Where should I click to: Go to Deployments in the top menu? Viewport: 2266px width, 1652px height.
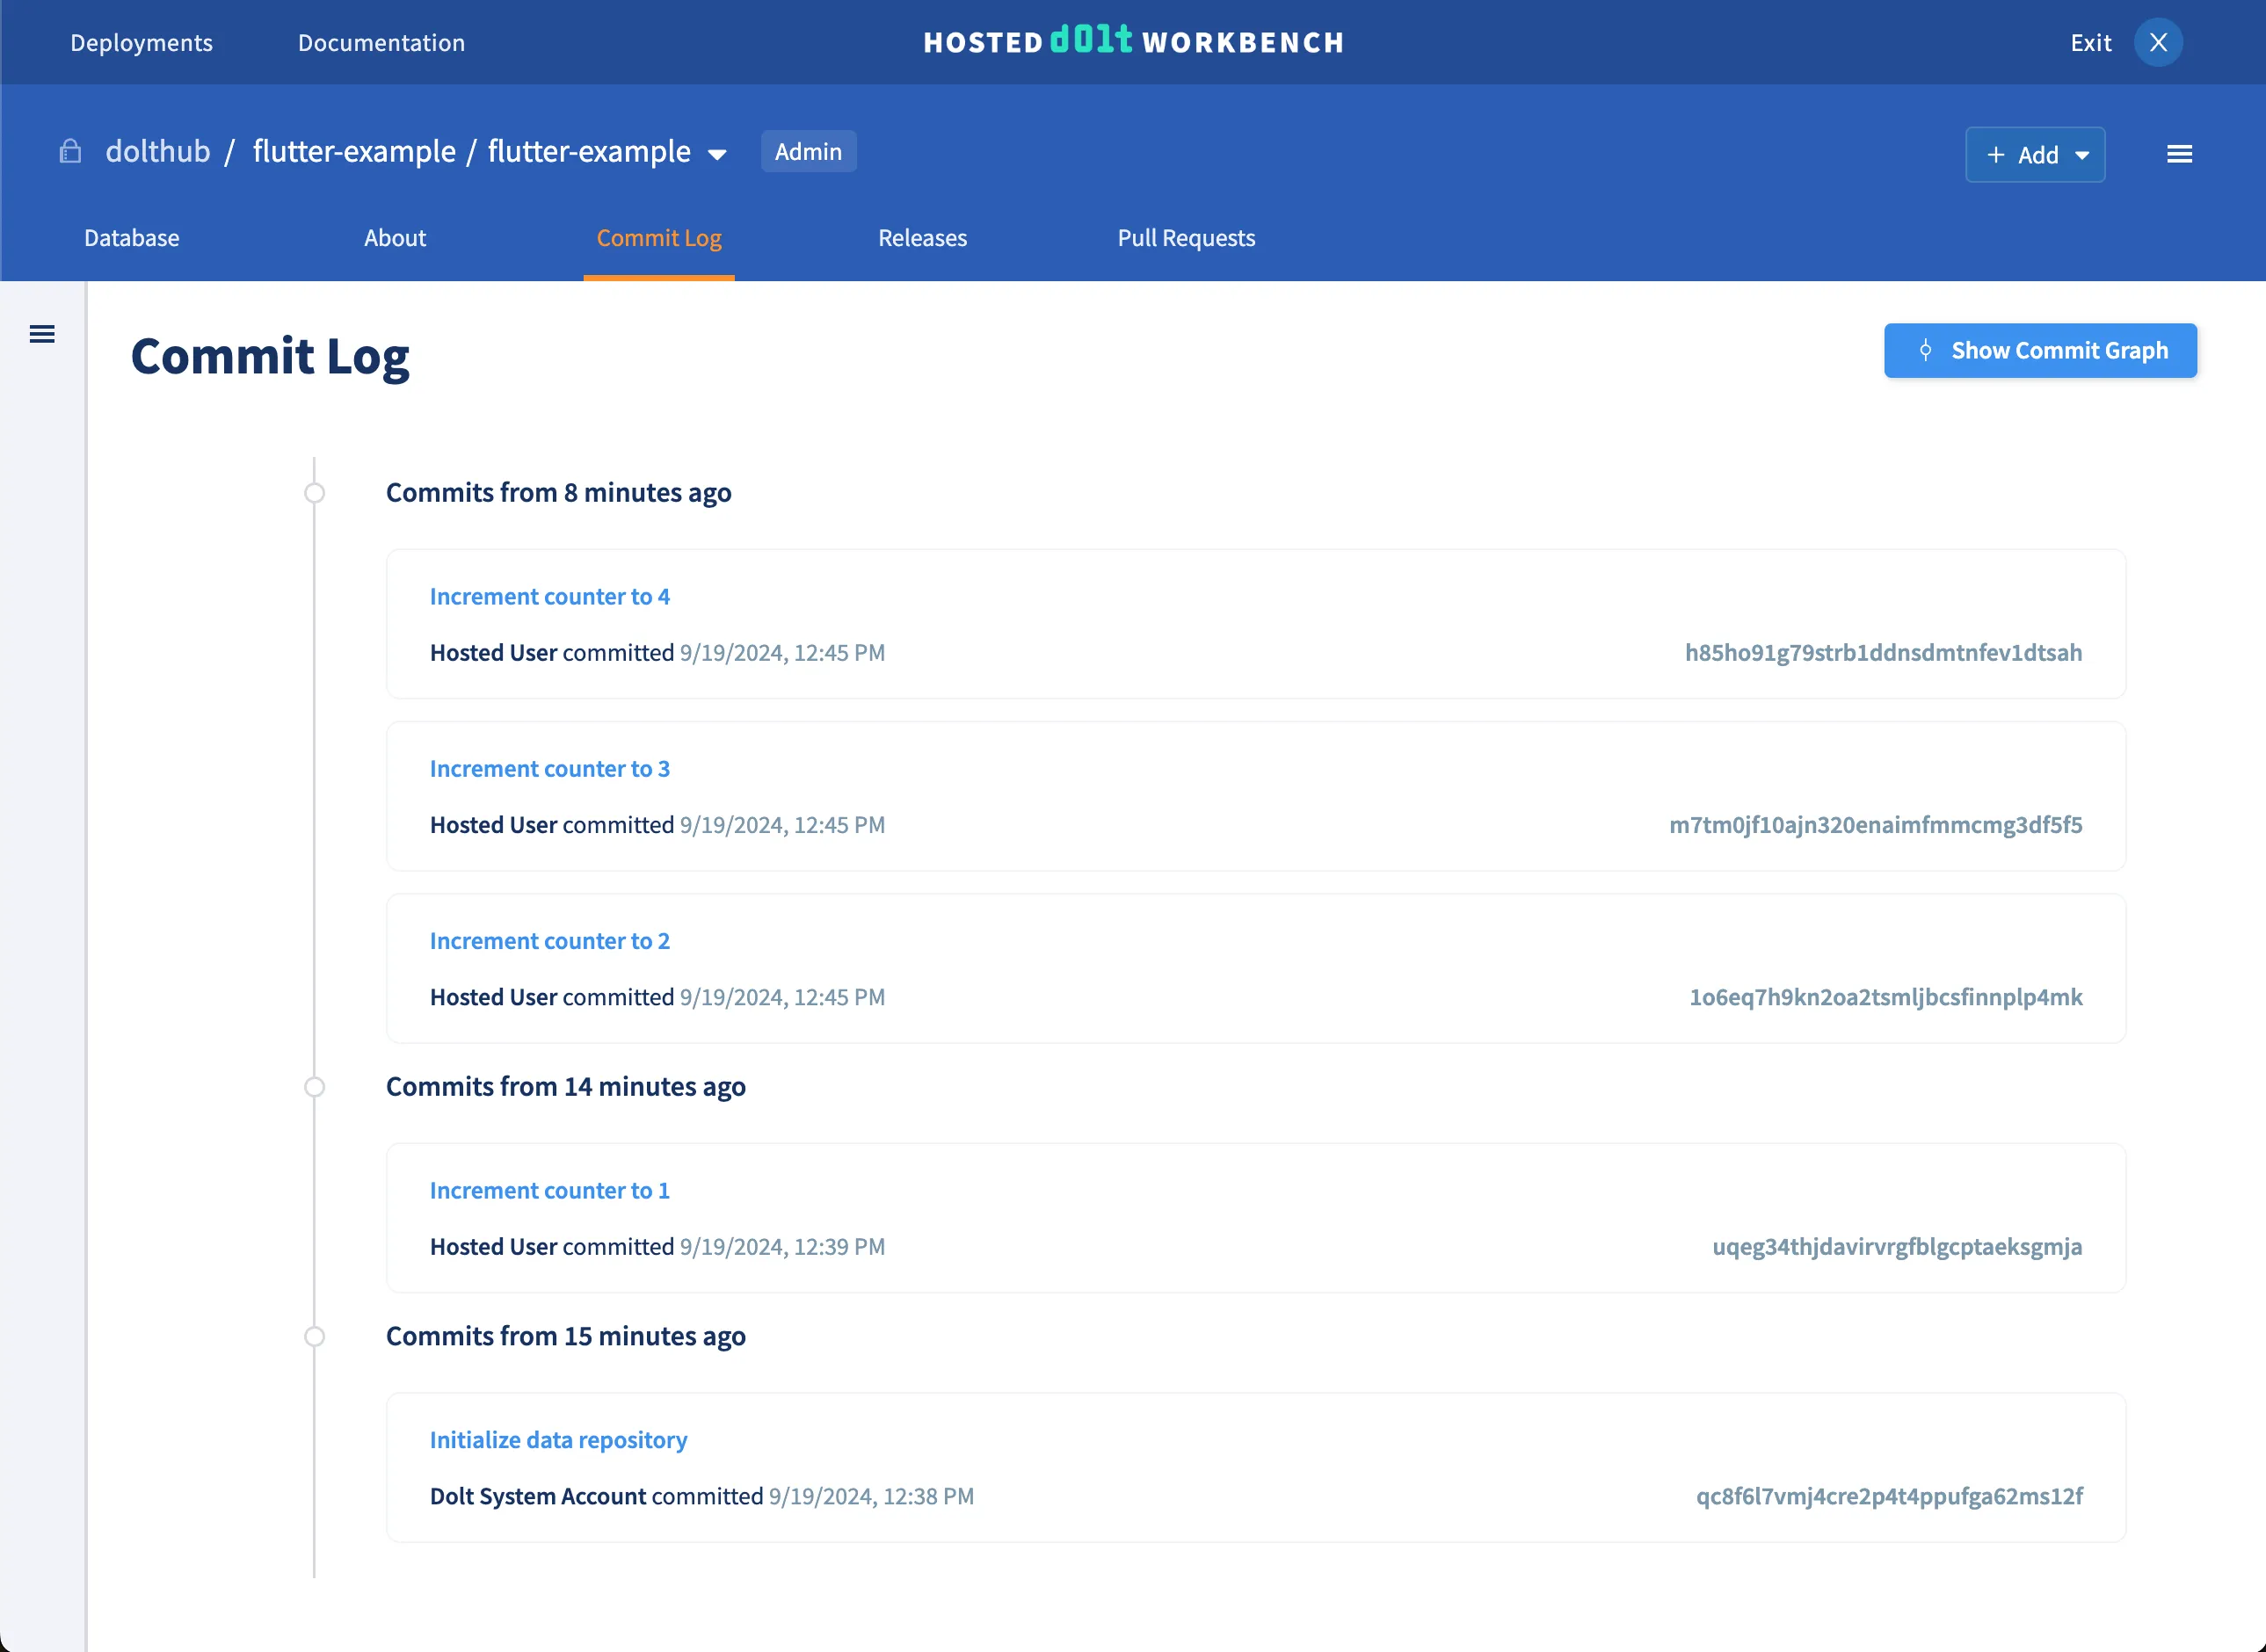140,42
